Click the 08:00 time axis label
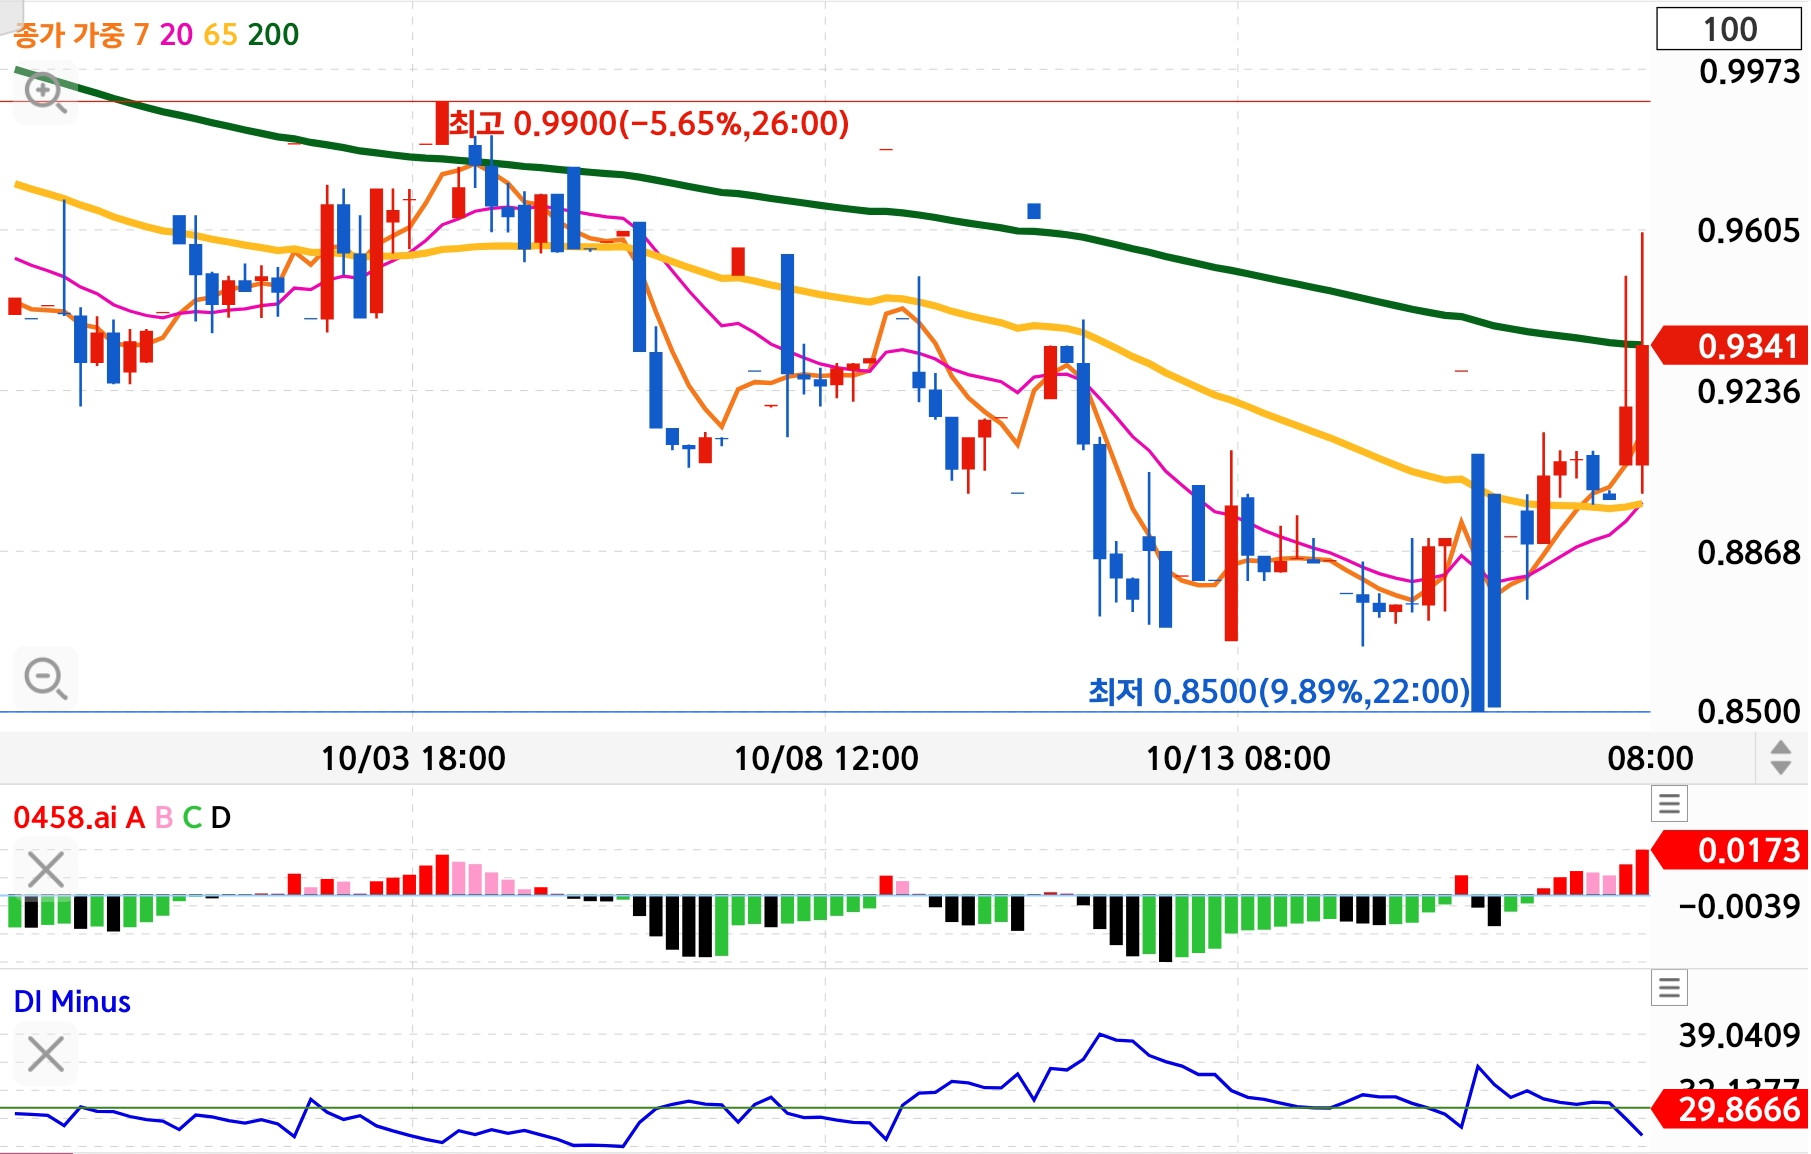The height and width of the screenshot is (1154, 1811). point(1650,758)
